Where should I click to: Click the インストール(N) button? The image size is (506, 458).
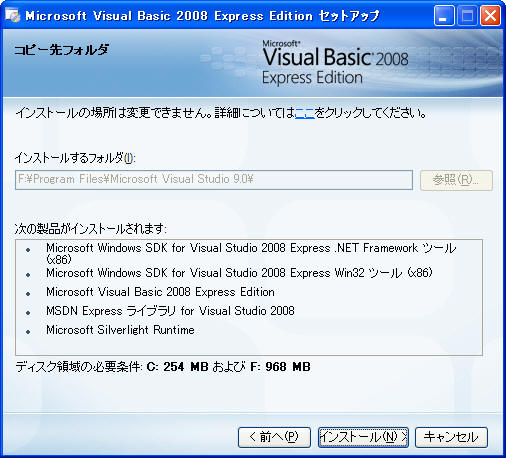tap(363, 437)
